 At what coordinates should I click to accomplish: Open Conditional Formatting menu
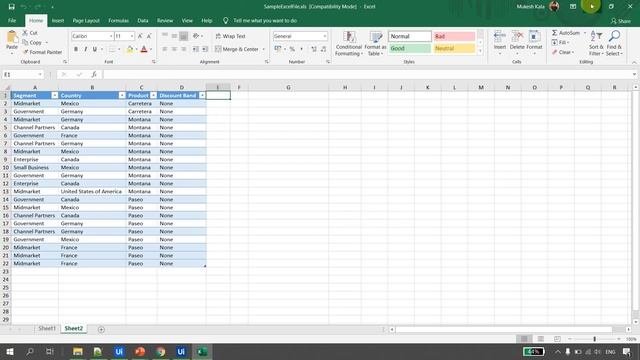(349, 43)
